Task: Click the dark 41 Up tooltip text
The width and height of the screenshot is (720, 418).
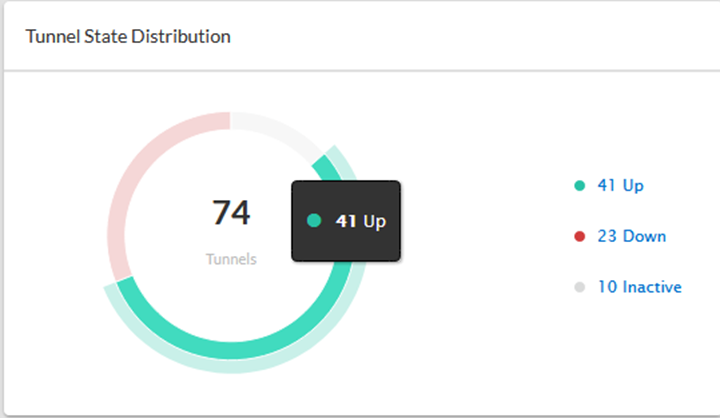Action: coord(360,221)
